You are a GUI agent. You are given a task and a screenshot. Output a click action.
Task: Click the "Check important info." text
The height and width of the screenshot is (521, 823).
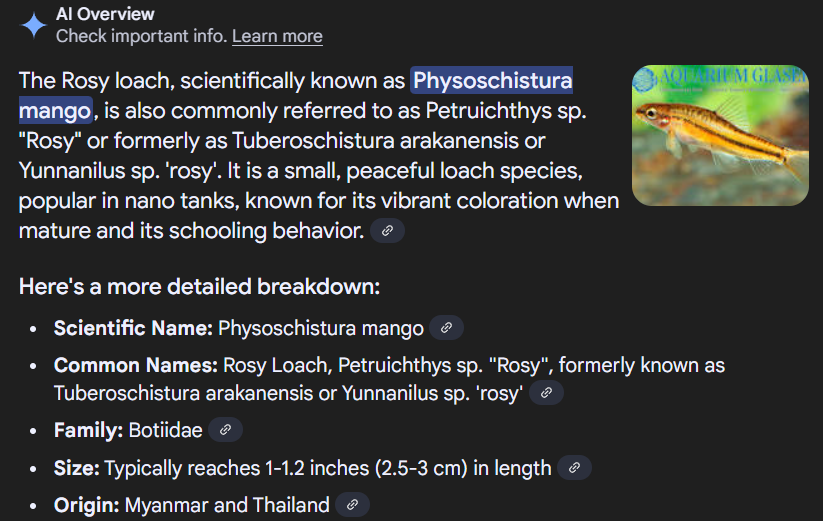pyautogui.click(x=141, y=36)
